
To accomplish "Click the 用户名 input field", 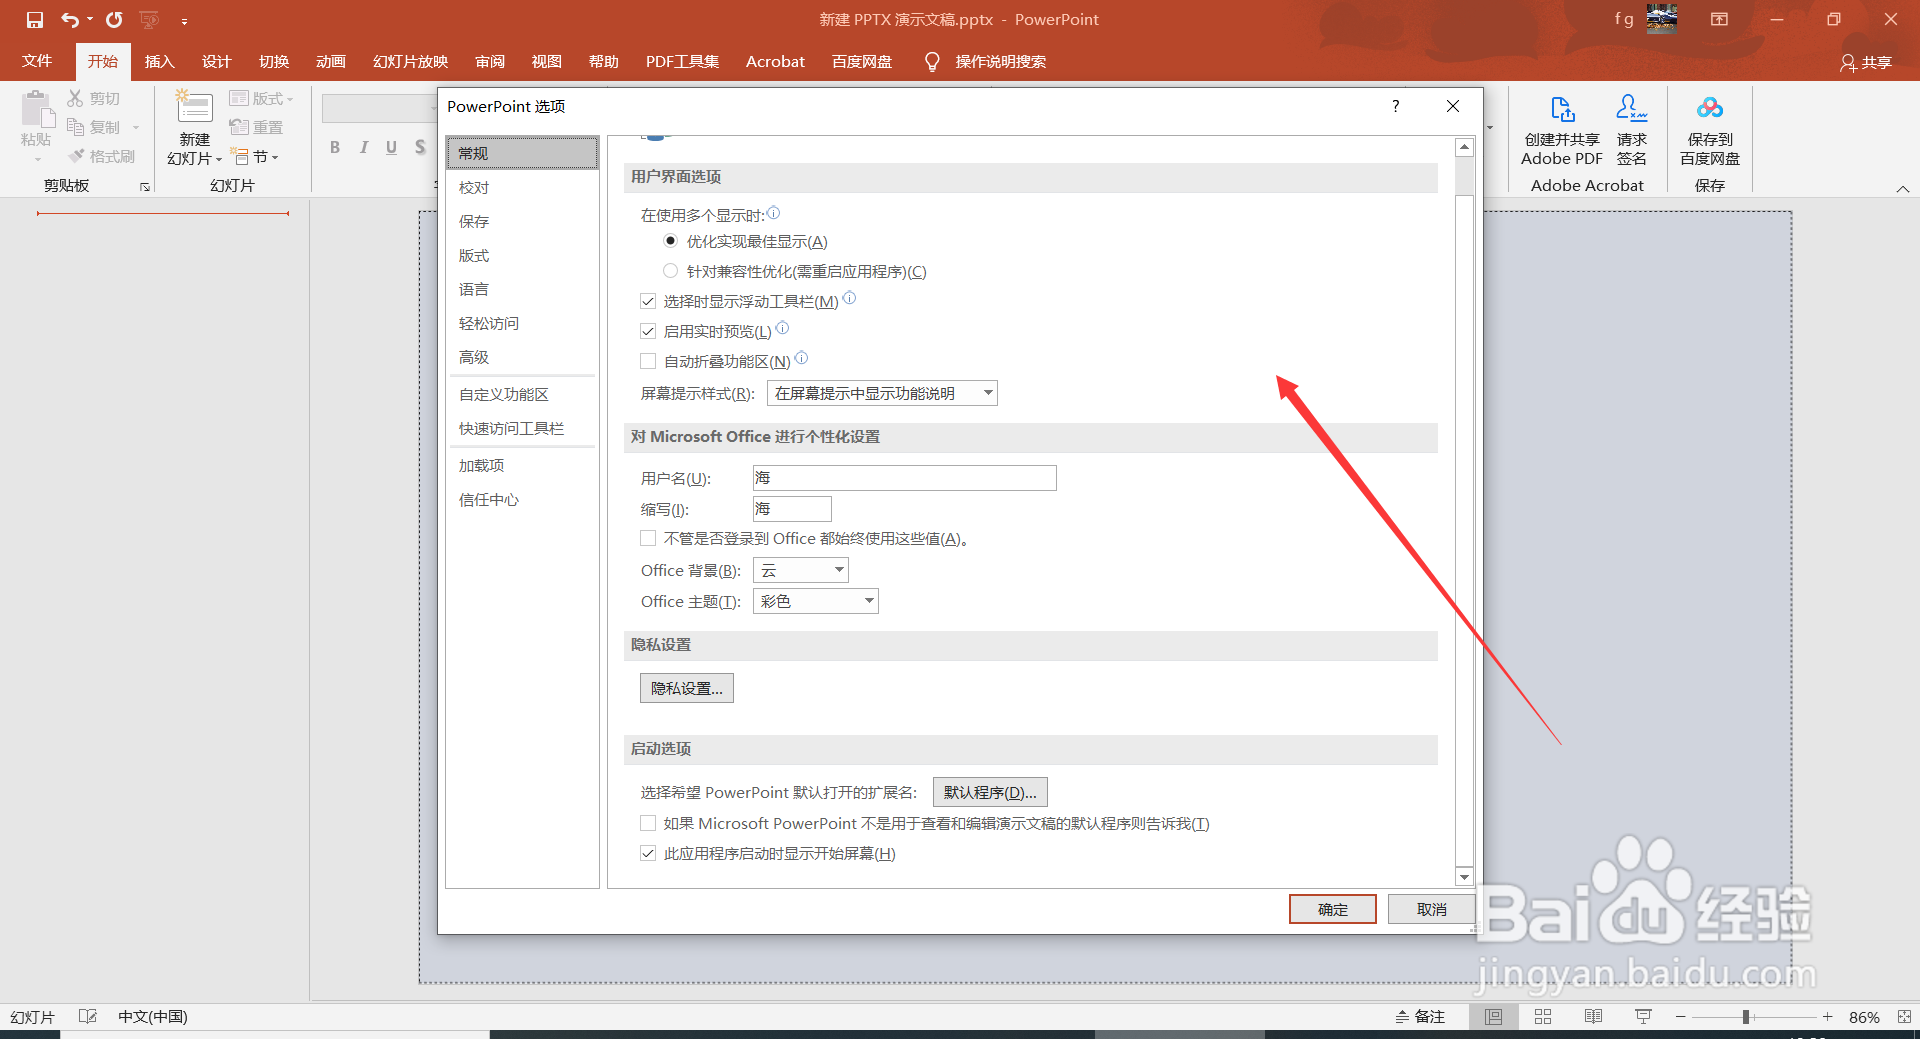I will click(x=903, y=477).
